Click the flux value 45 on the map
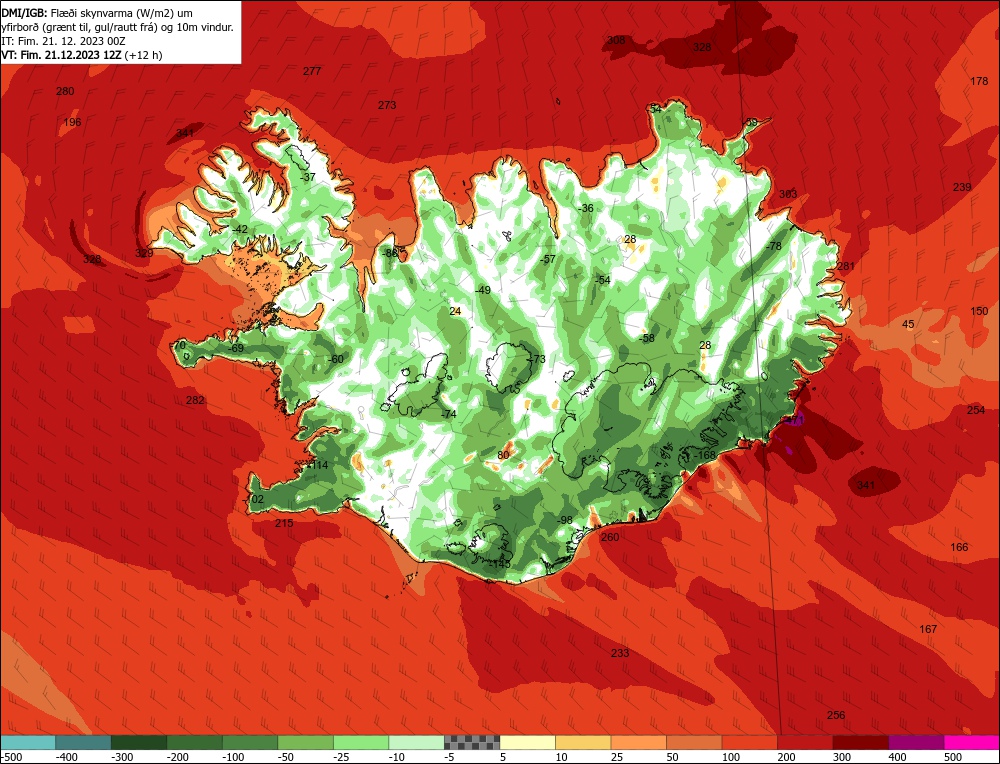The height and width of the screenshot is (764, 1000). (x=908, y=324)
